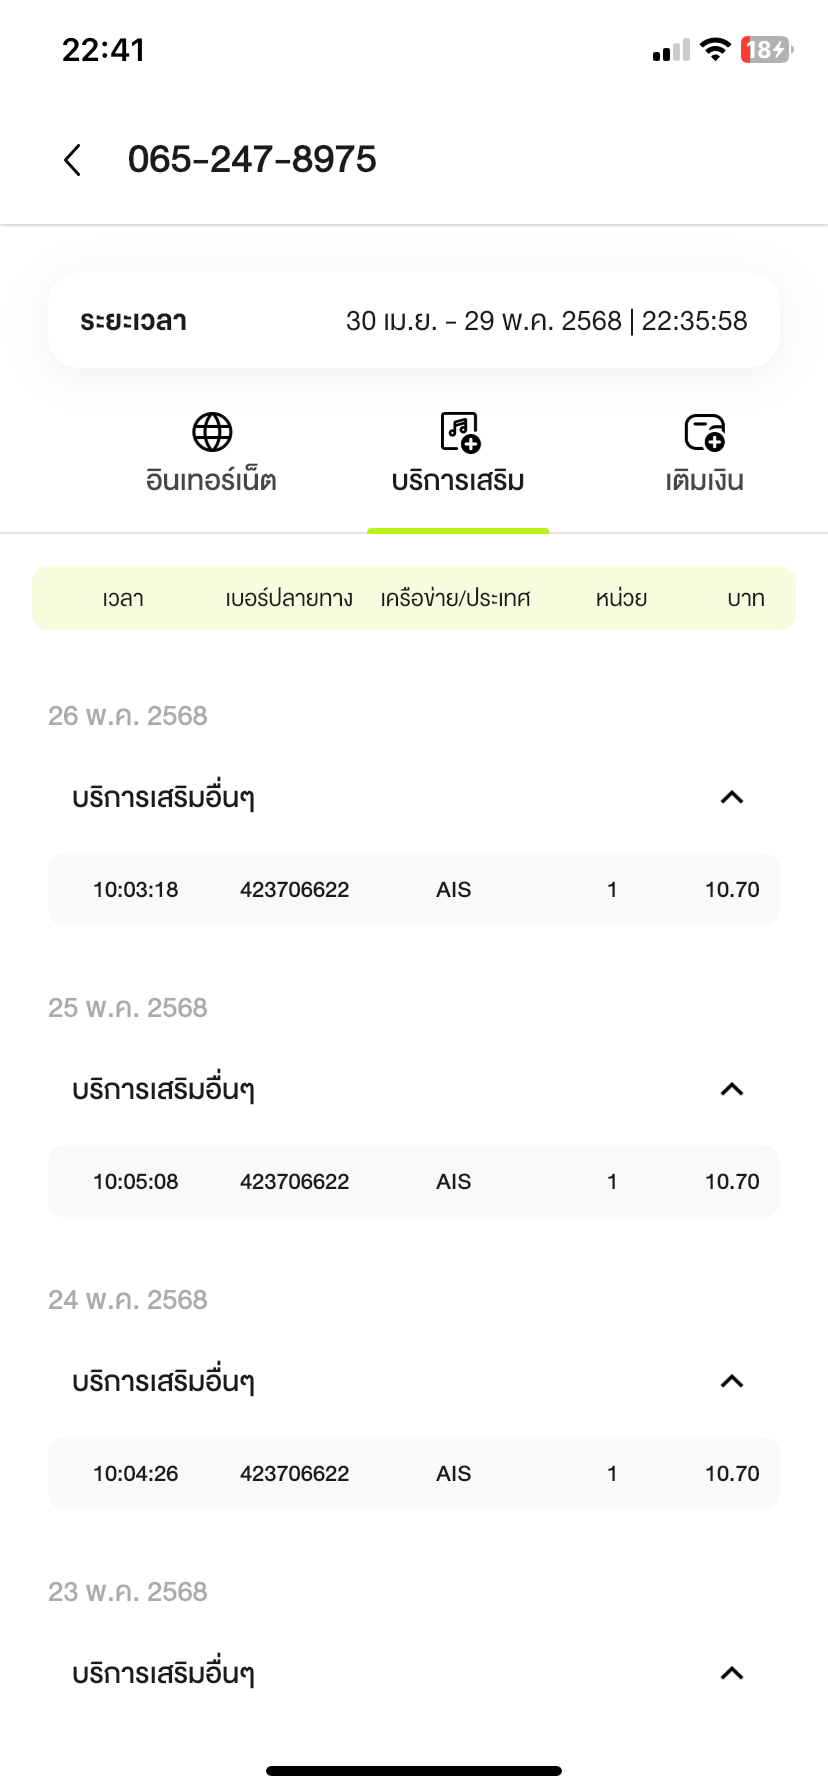828x1792 pixels.
Task: Tap the battery indicator icon
Action: pos(766,49)
